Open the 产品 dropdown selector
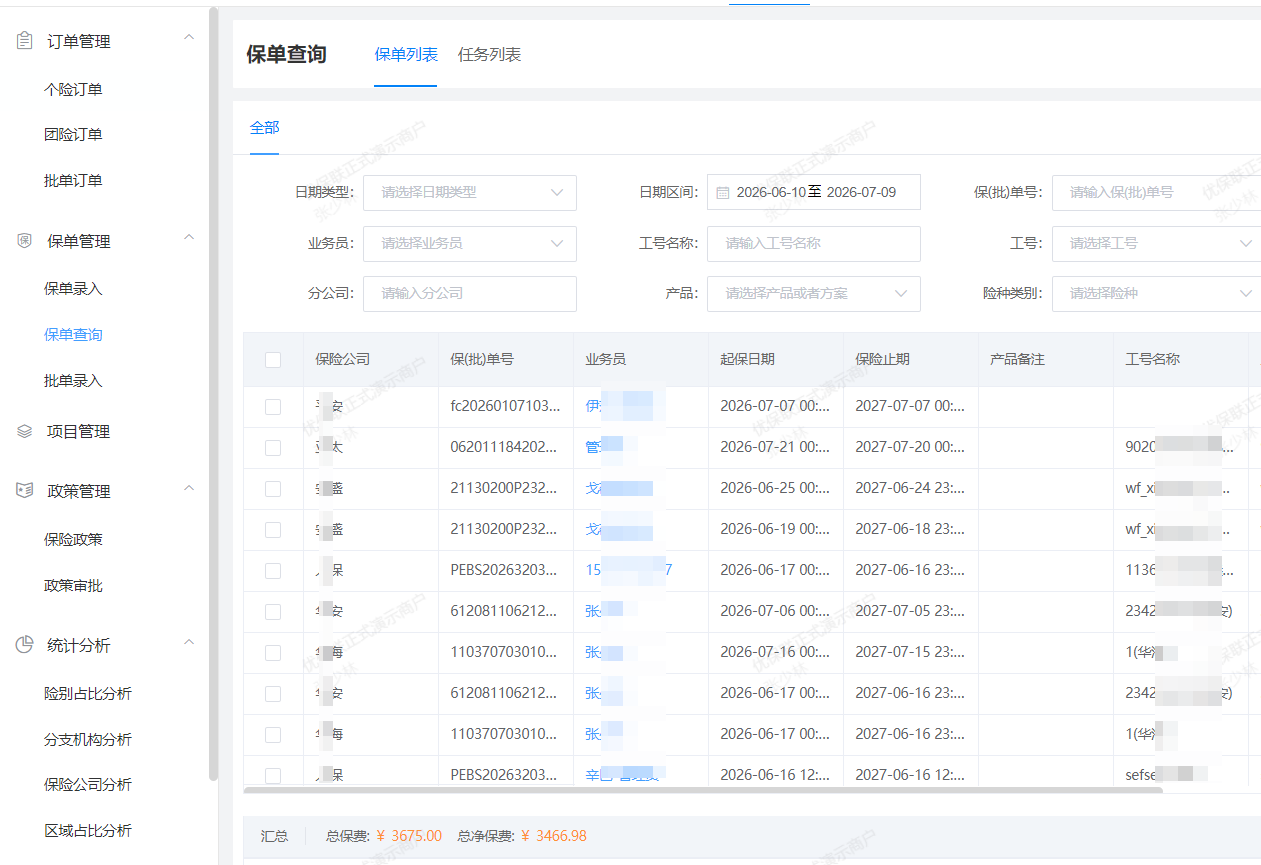Image resolution: width=1261 pixels, height=865 pixels. click(814, 294)
